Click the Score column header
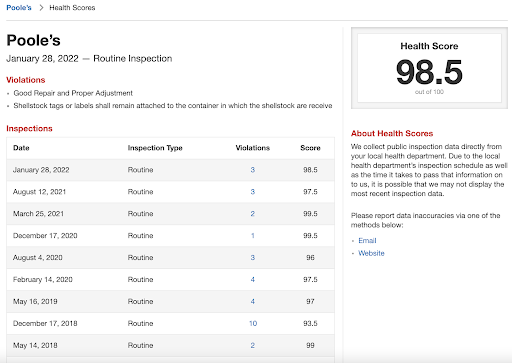Image resolution: width=512 pixels, height=363 pixels. [310, 148]
